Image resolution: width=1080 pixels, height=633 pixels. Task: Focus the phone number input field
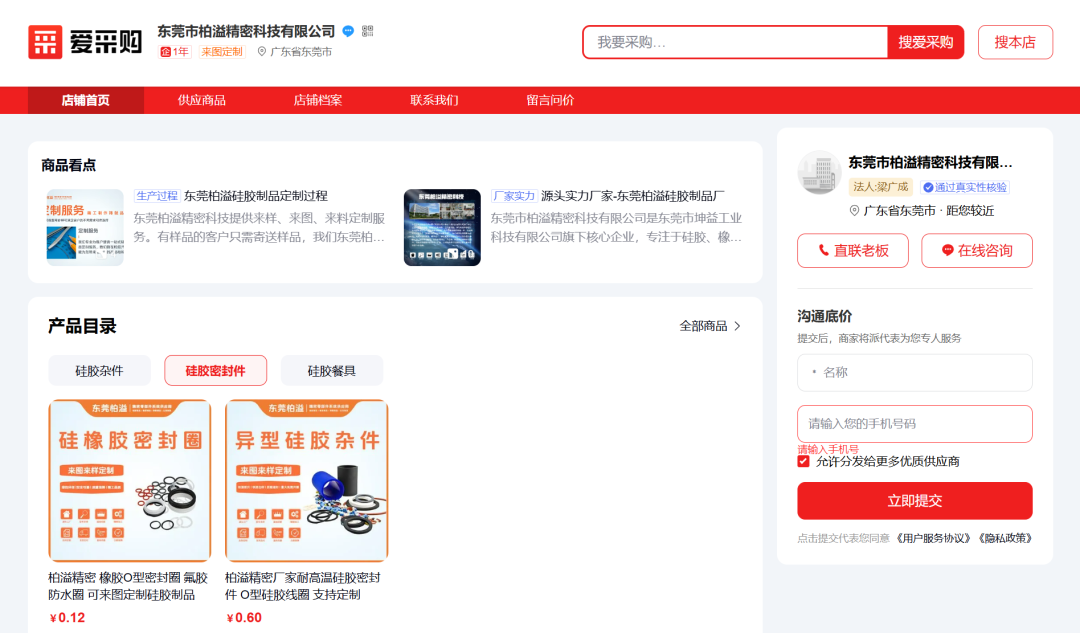915,424
